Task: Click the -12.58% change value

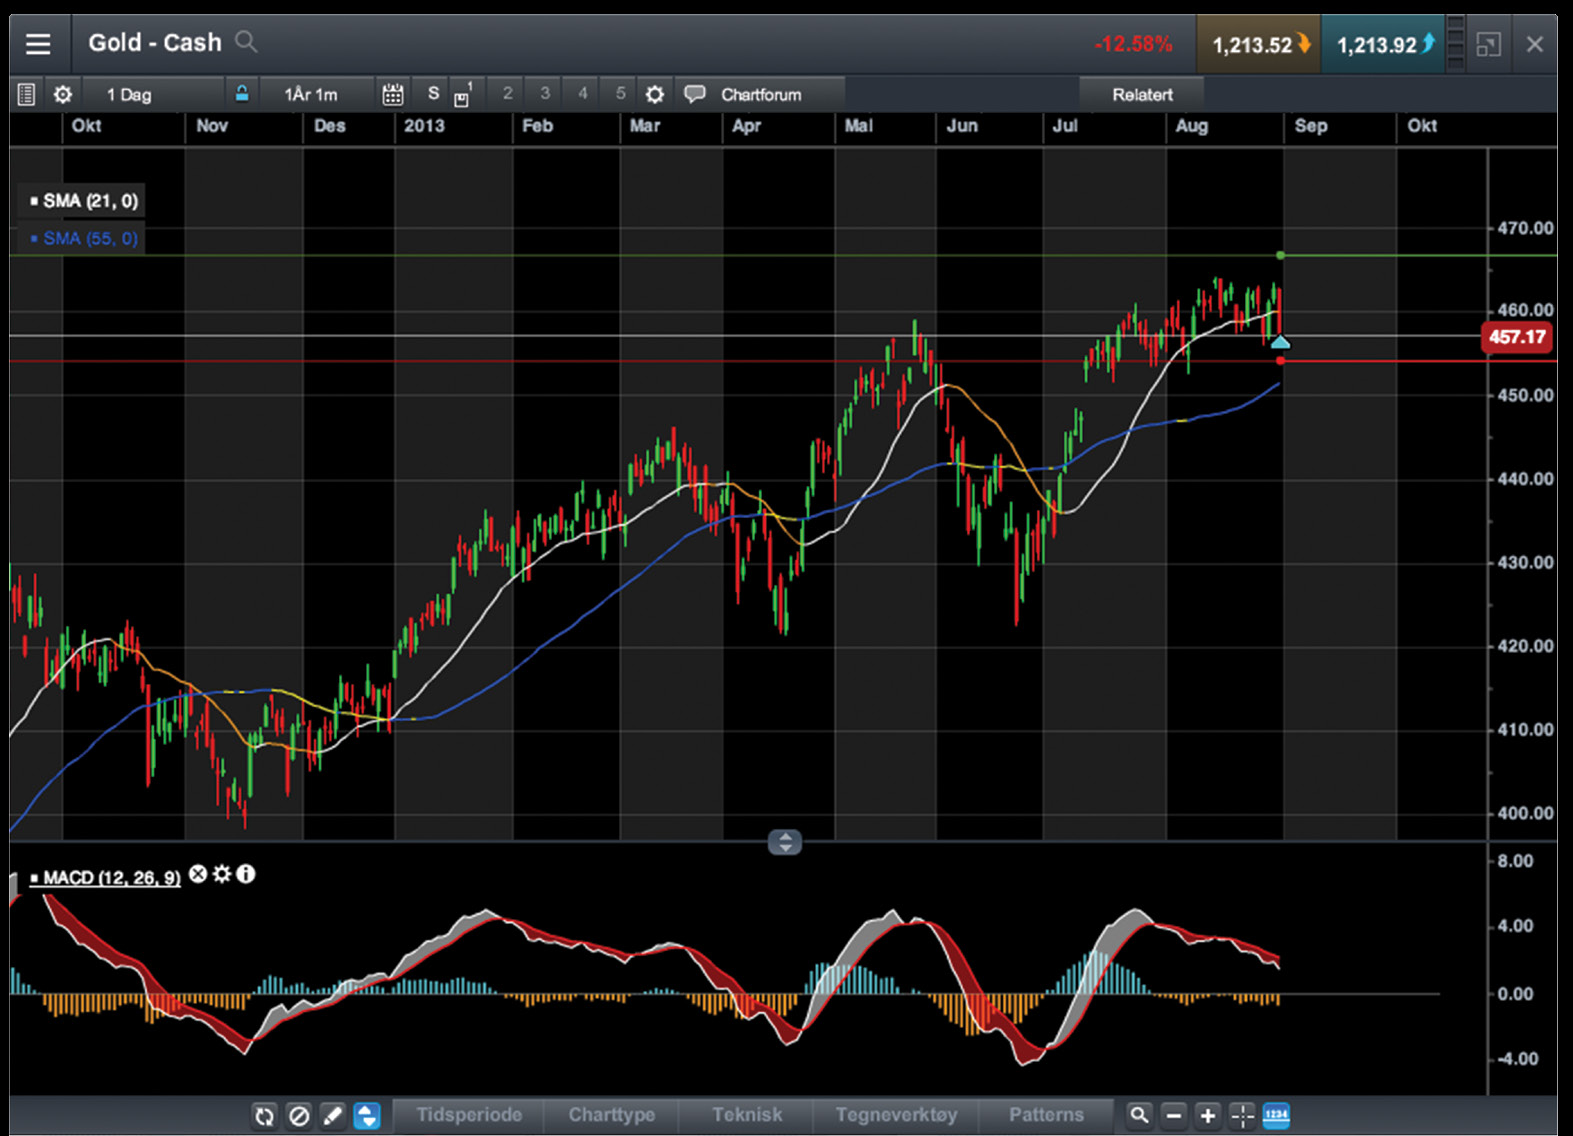Action: (x=1133, y=44)
